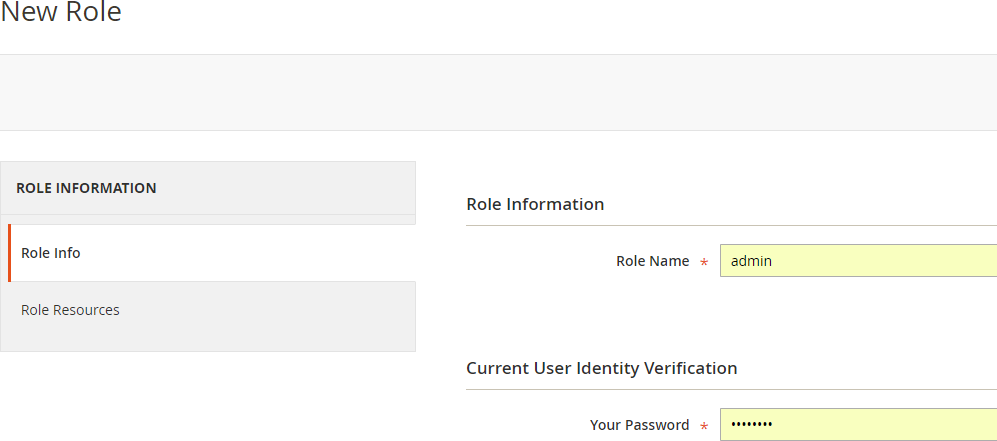Select the ROLE INFORMATION panel header
The height and width of the screenshot is (441, 997).
pos(86,188)
